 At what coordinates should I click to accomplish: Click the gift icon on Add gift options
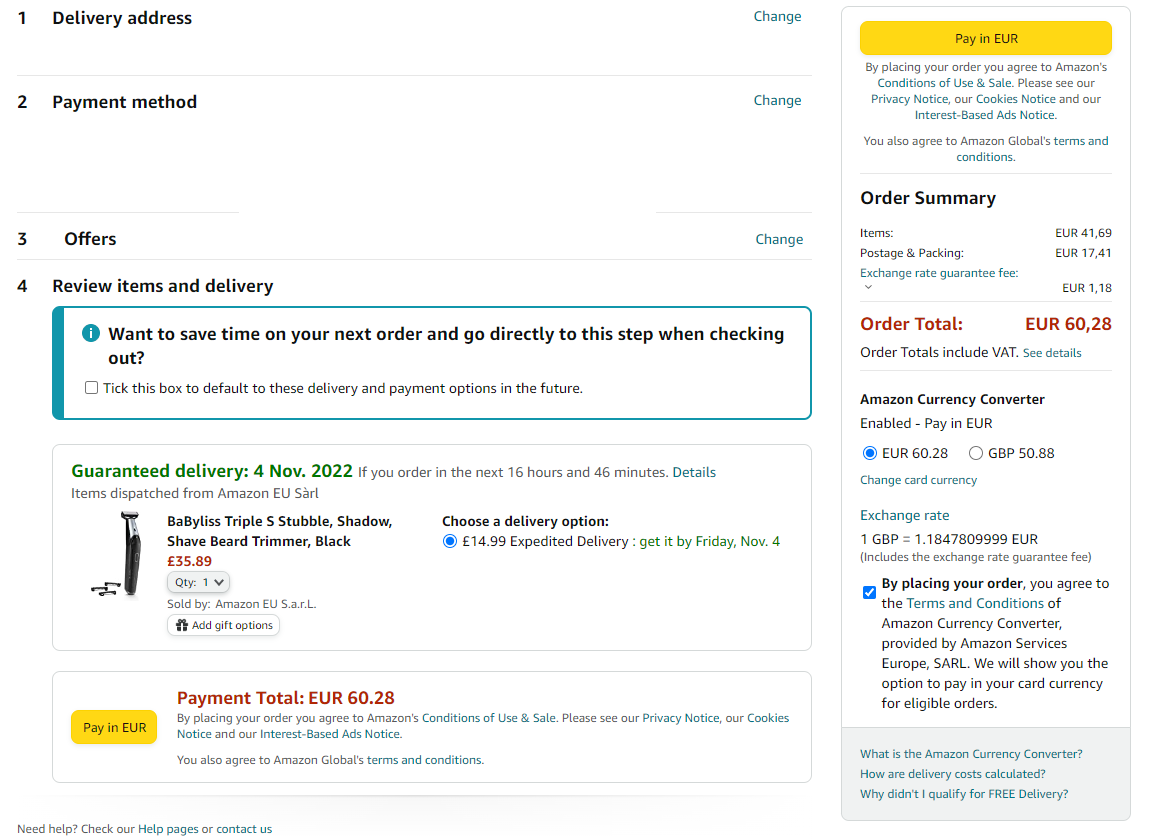coord(181,625)
